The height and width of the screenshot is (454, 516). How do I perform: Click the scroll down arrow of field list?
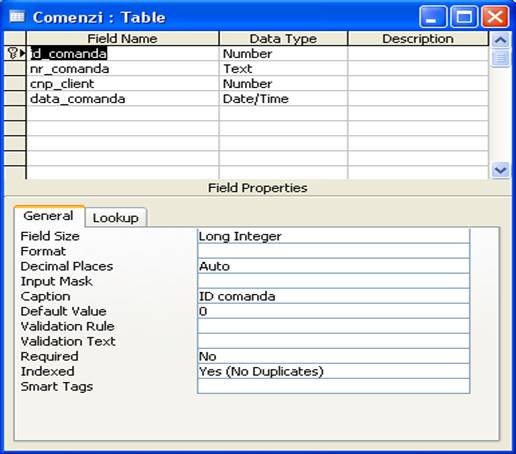501,171
